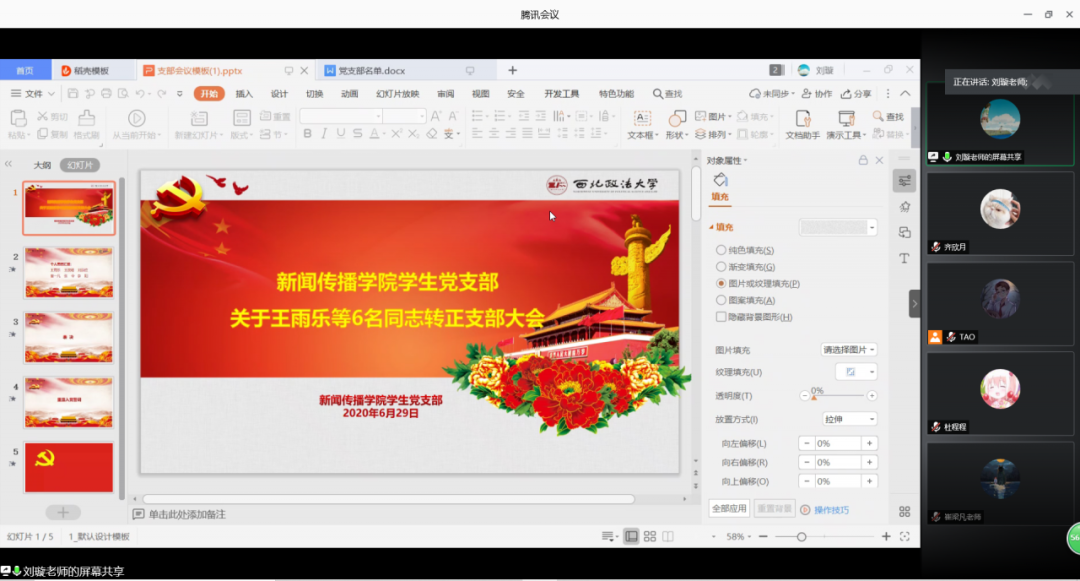Image resolution: width=1080 pixels, height=581 pixels.
Task: Select 渐变填充 radio option
Action: click(721, 267)
